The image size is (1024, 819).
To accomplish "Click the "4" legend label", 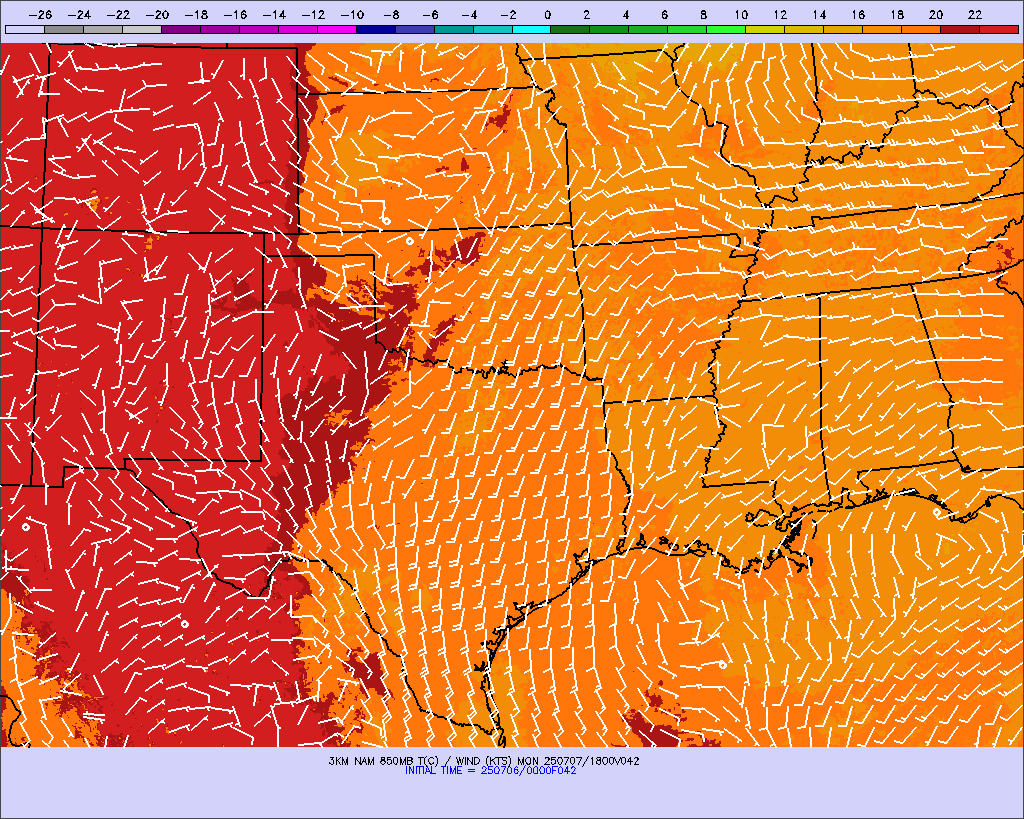I will coord(626,14).
